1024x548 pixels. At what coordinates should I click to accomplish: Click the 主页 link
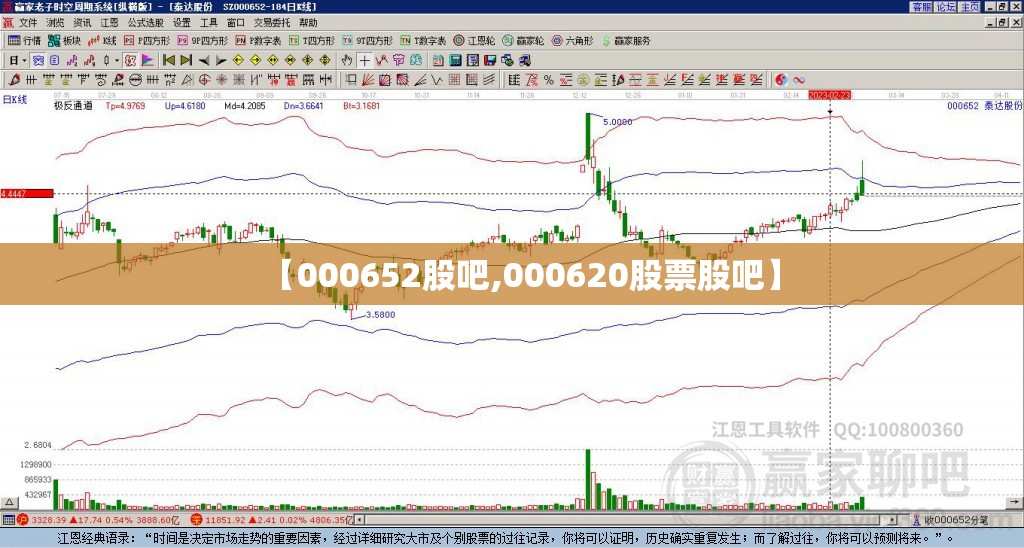click(969, 6)
